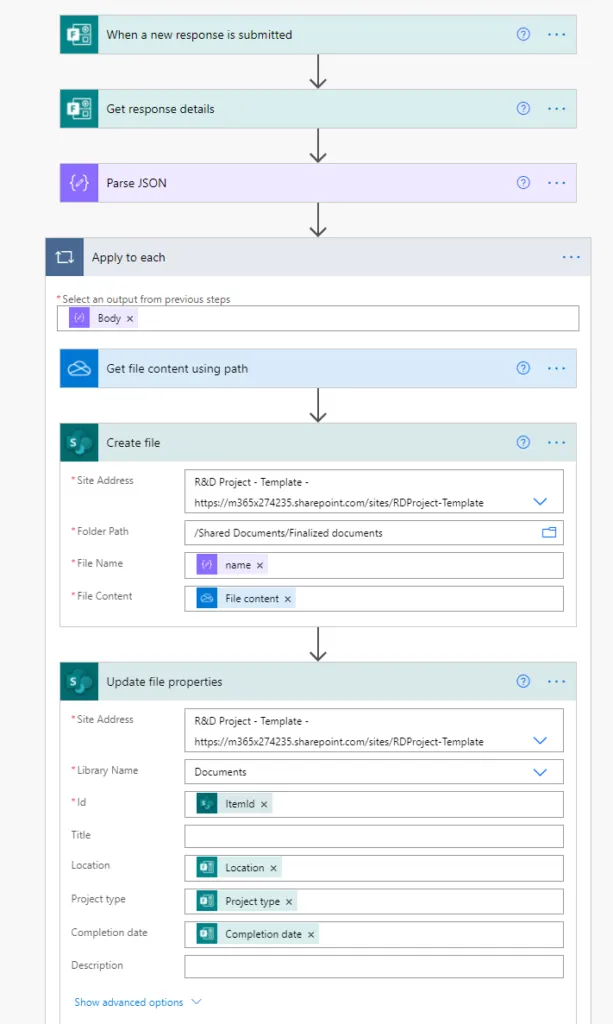Viewport: 613px width, 1024px height.
Task: Click the SharePoint icon on Create file
Action: 79,443
